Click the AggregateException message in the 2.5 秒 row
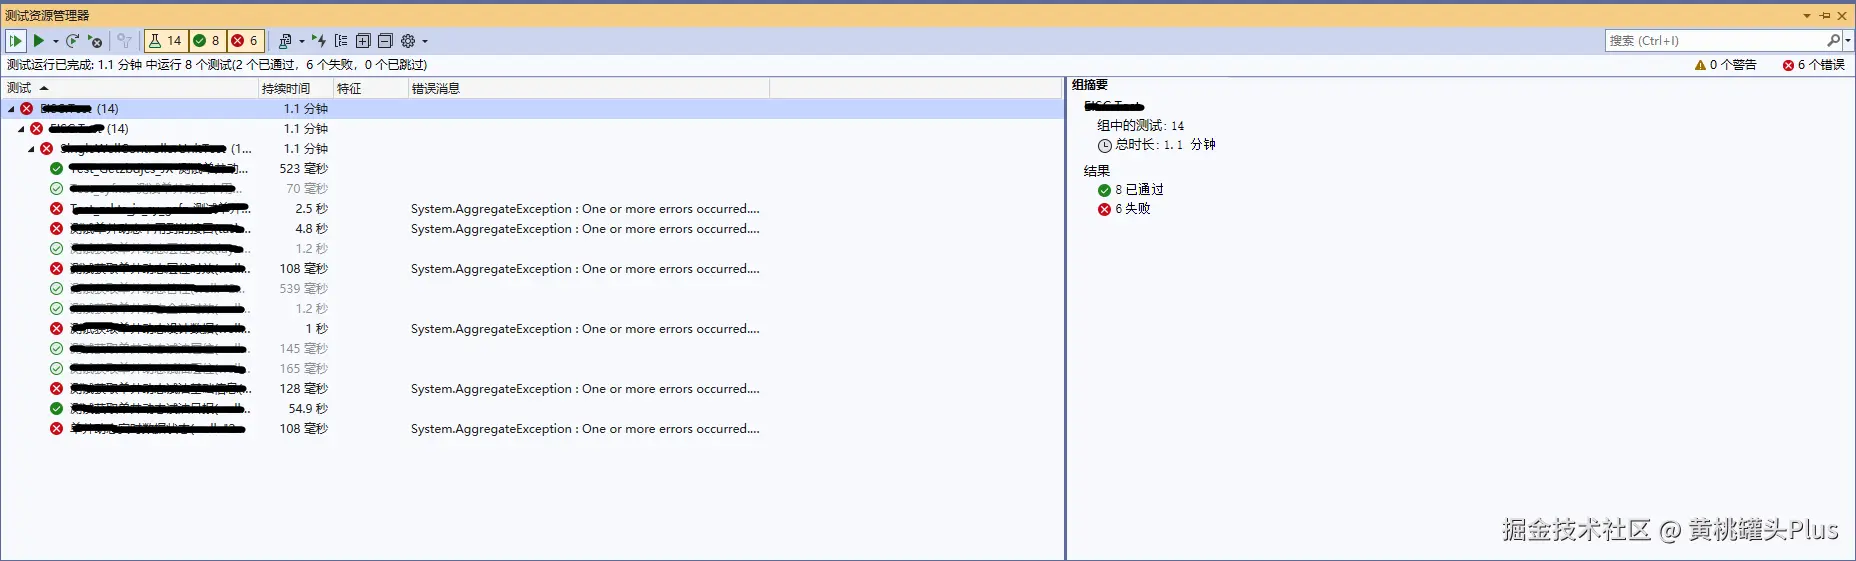The height and width of the screenshot is (561, 1856). tap(585, 209)
